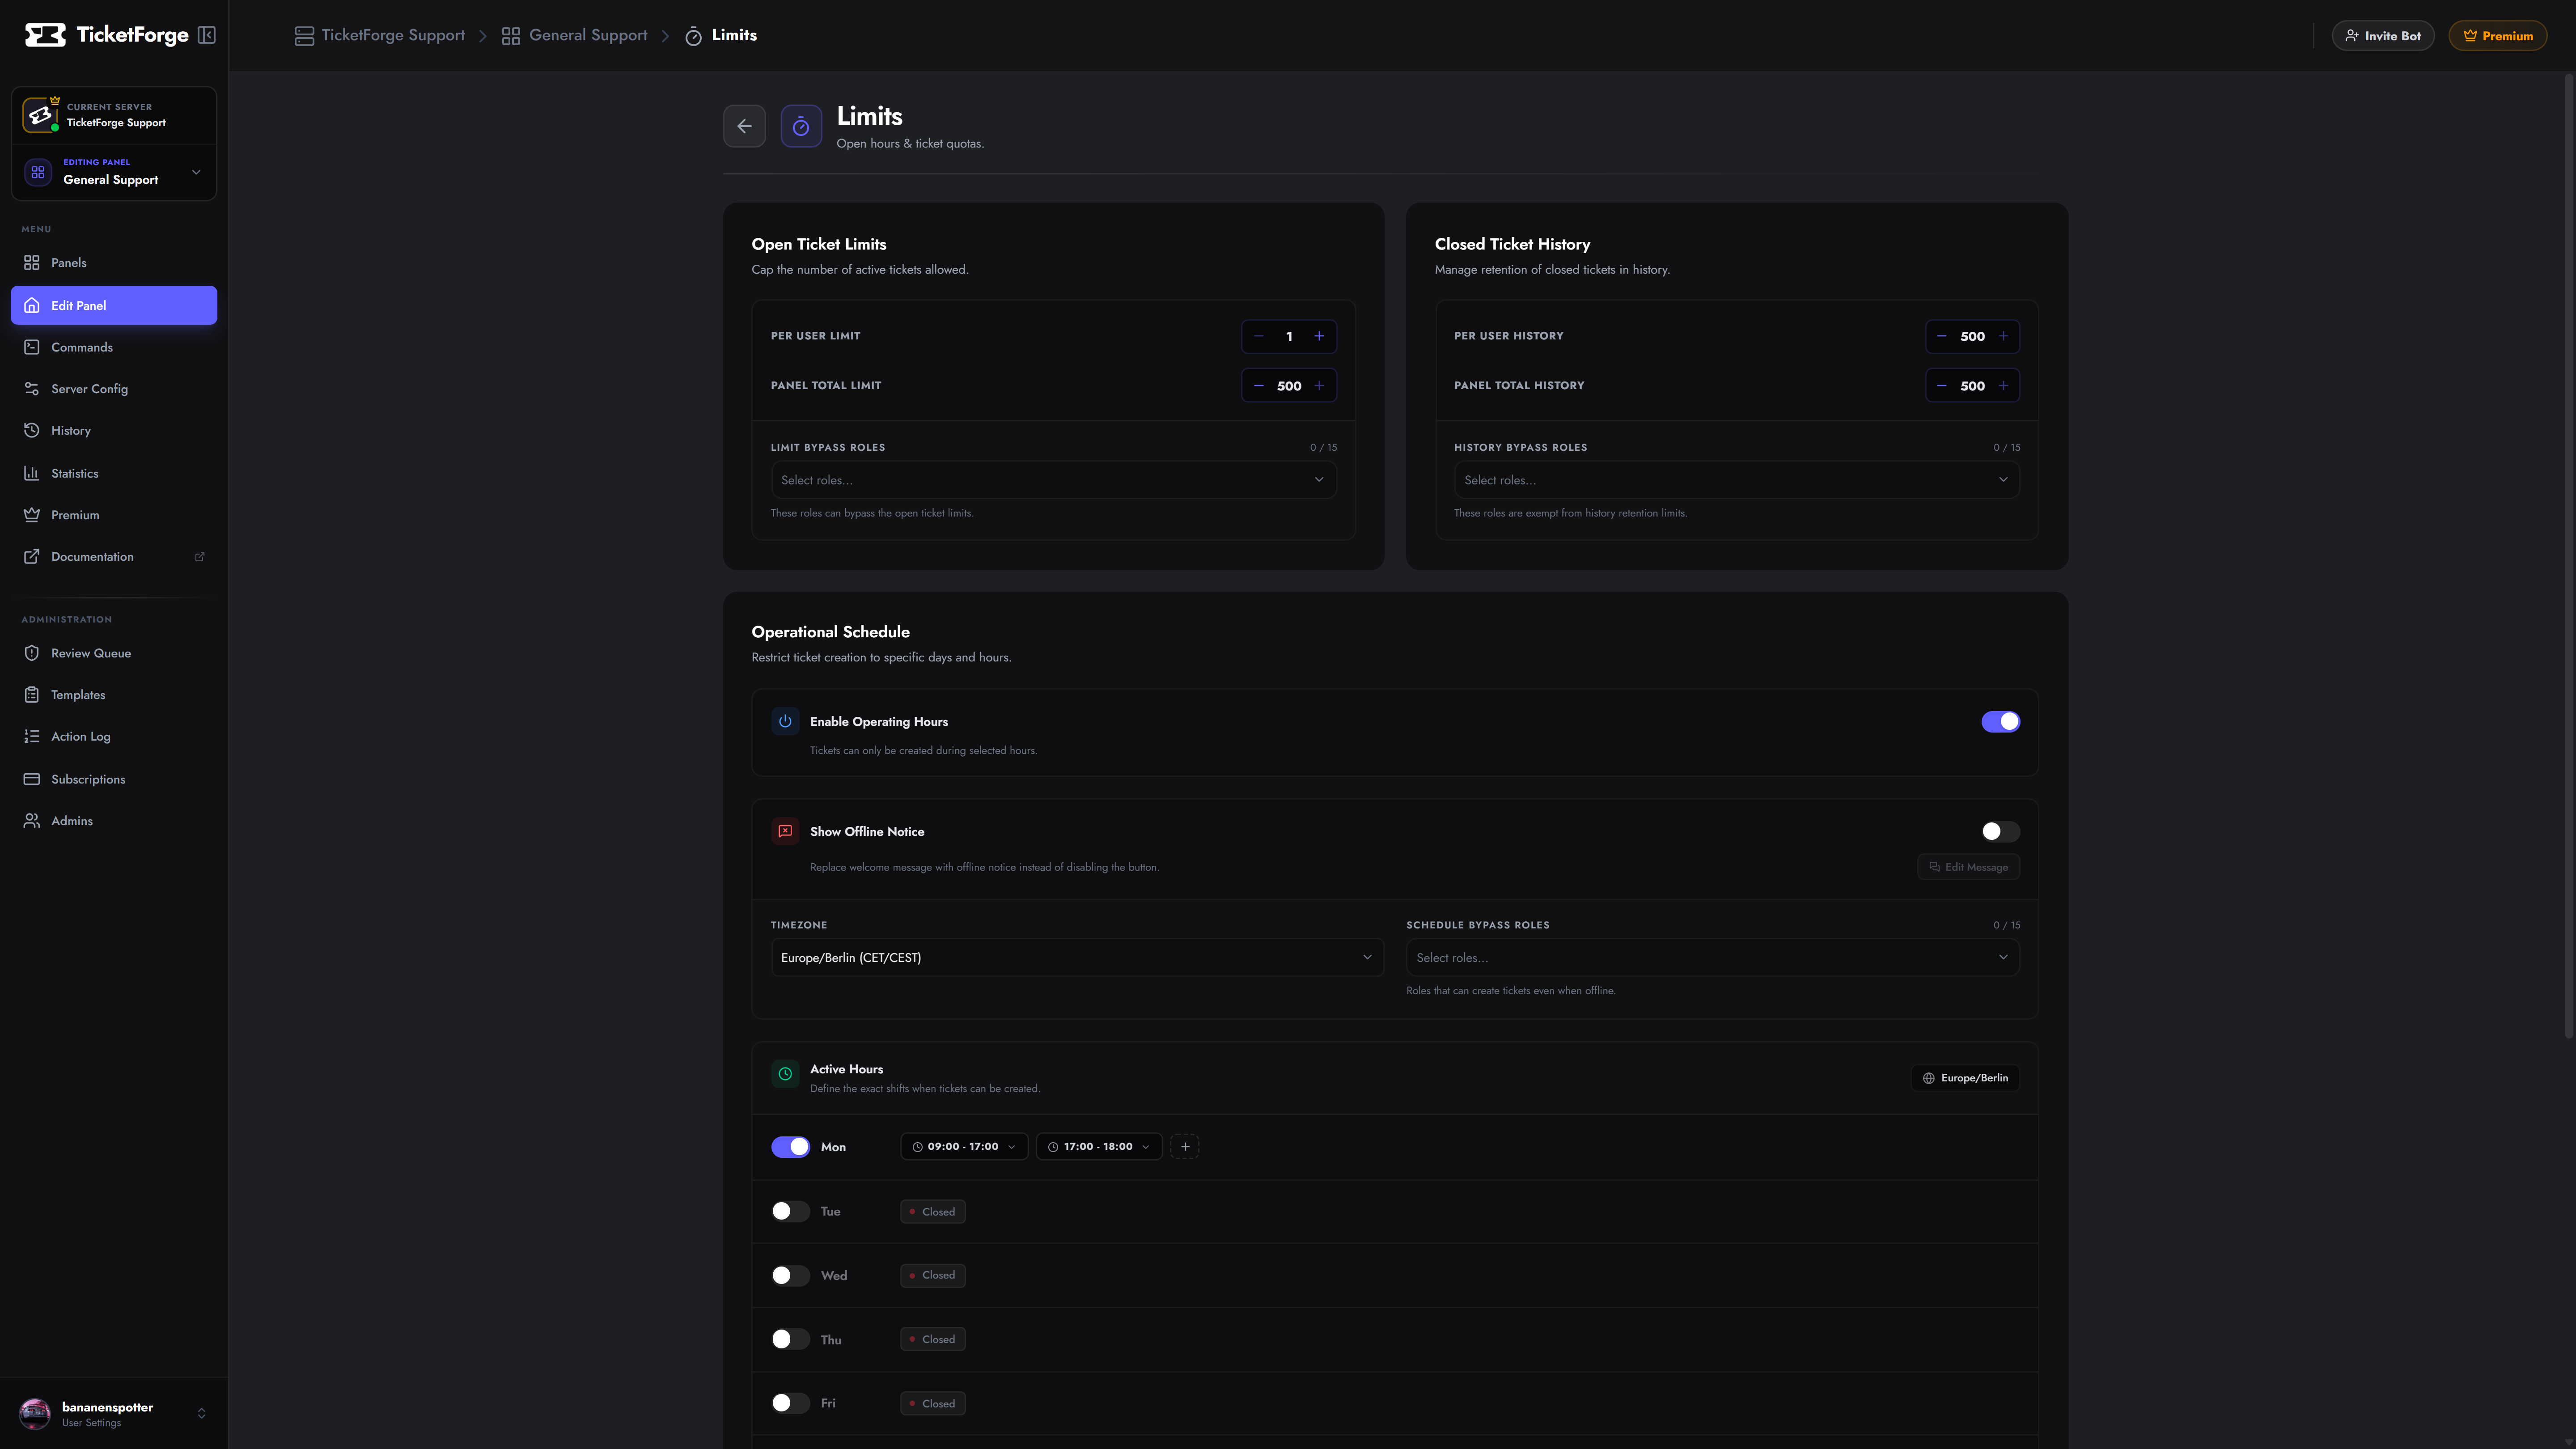Open Commands menu item
2576x1449 pixels.
pyautogui.click(x=114, y=347)
